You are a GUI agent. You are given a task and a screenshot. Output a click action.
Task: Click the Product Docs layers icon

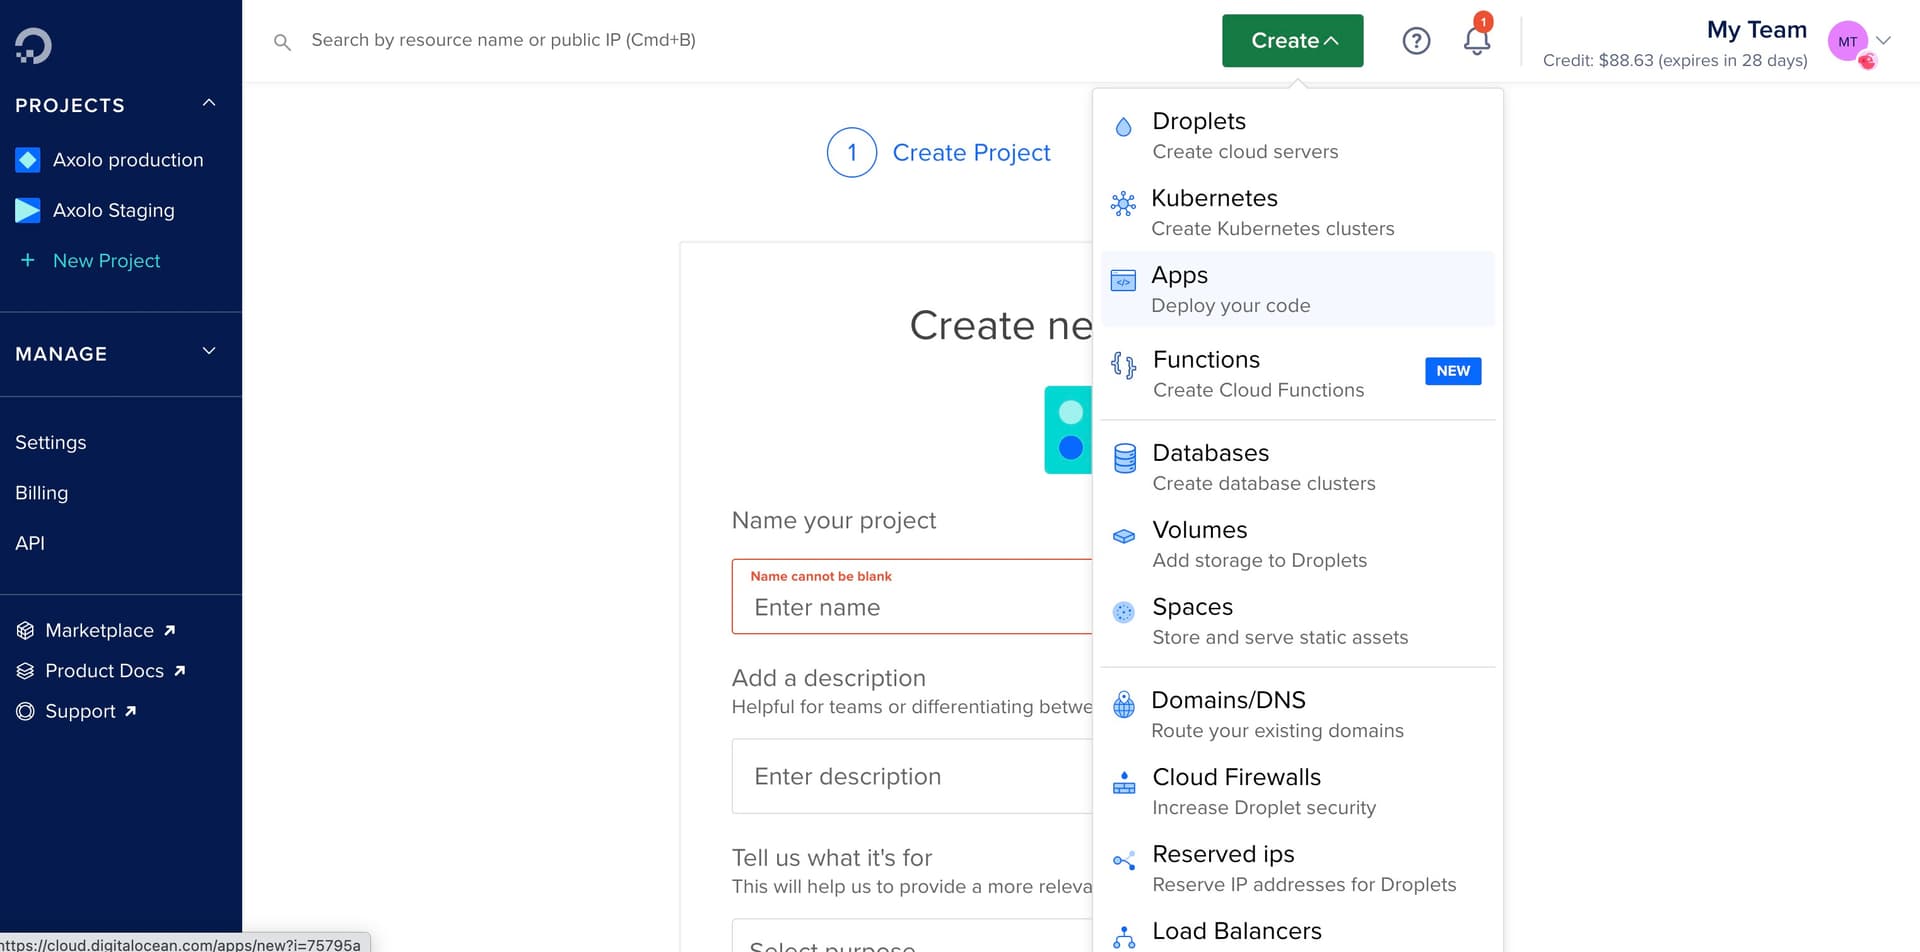(x=25, y=671)
